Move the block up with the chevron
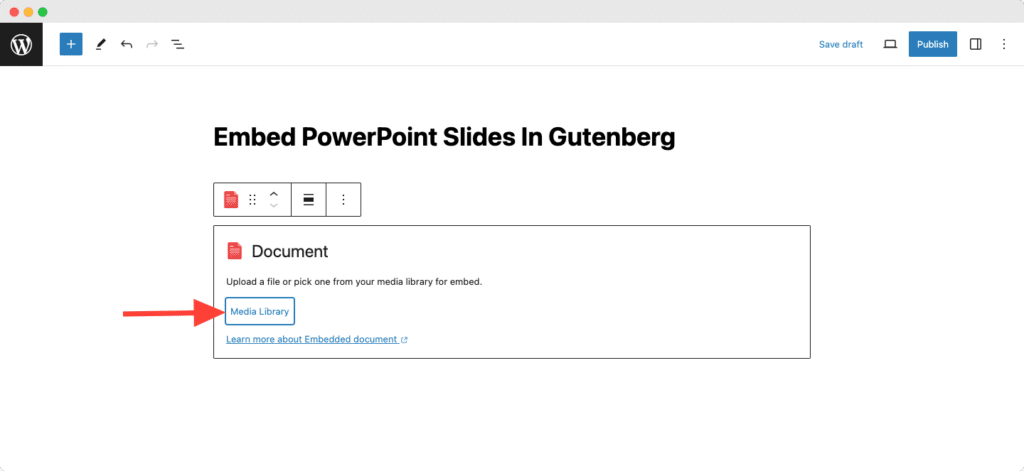 [274, 194]
